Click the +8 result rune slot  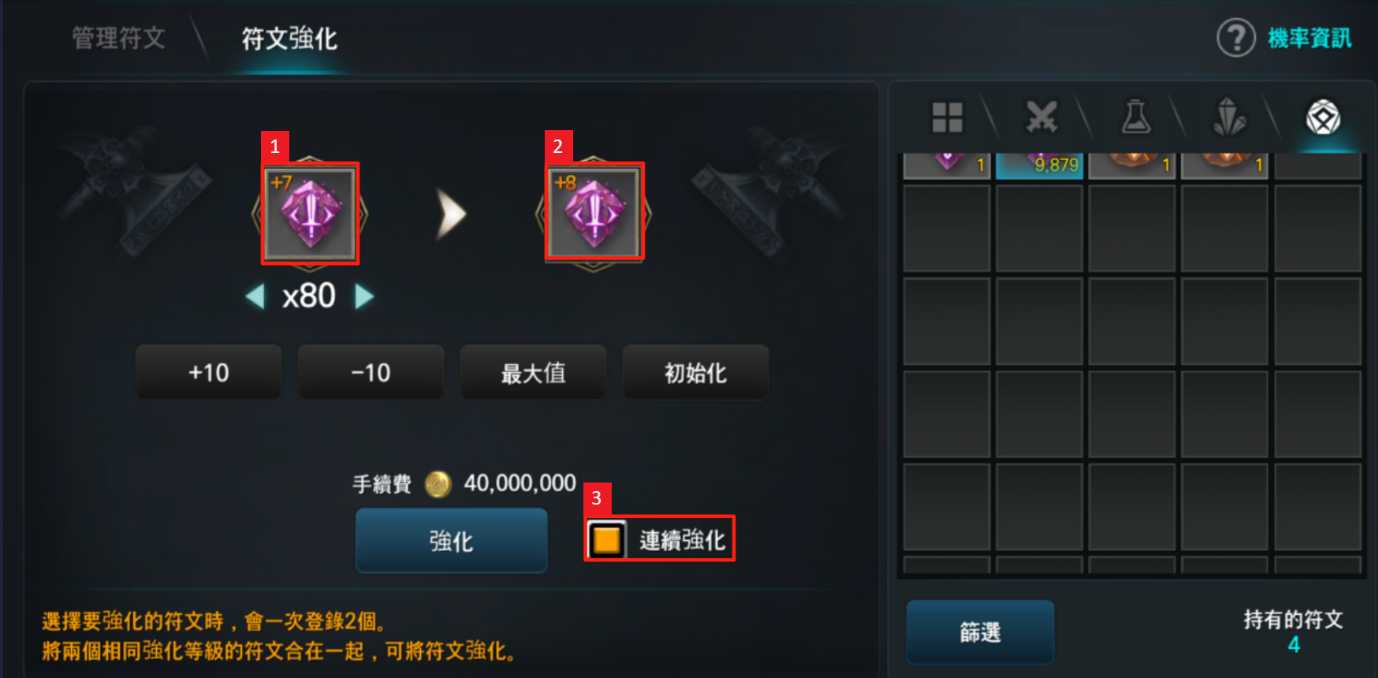[x=594, y=214]
